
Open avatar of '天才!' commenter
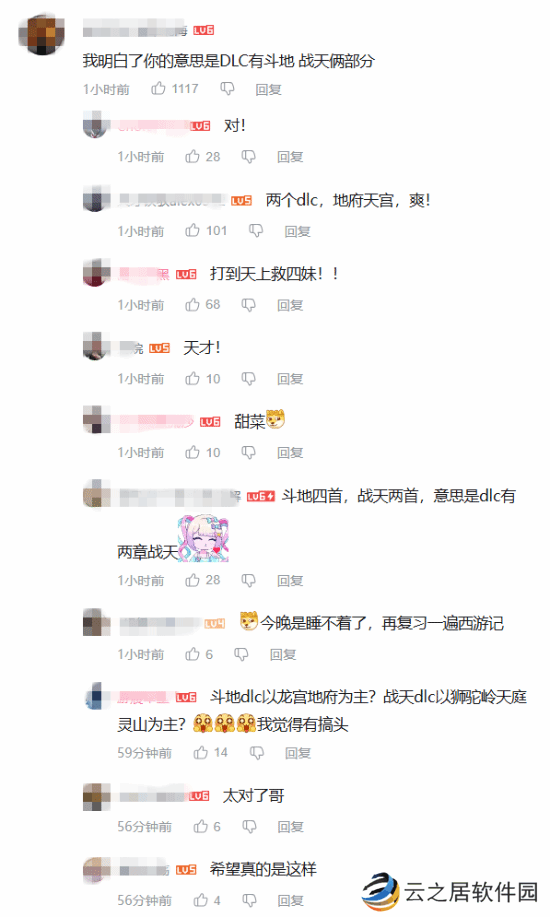click(x=97, y=346)
